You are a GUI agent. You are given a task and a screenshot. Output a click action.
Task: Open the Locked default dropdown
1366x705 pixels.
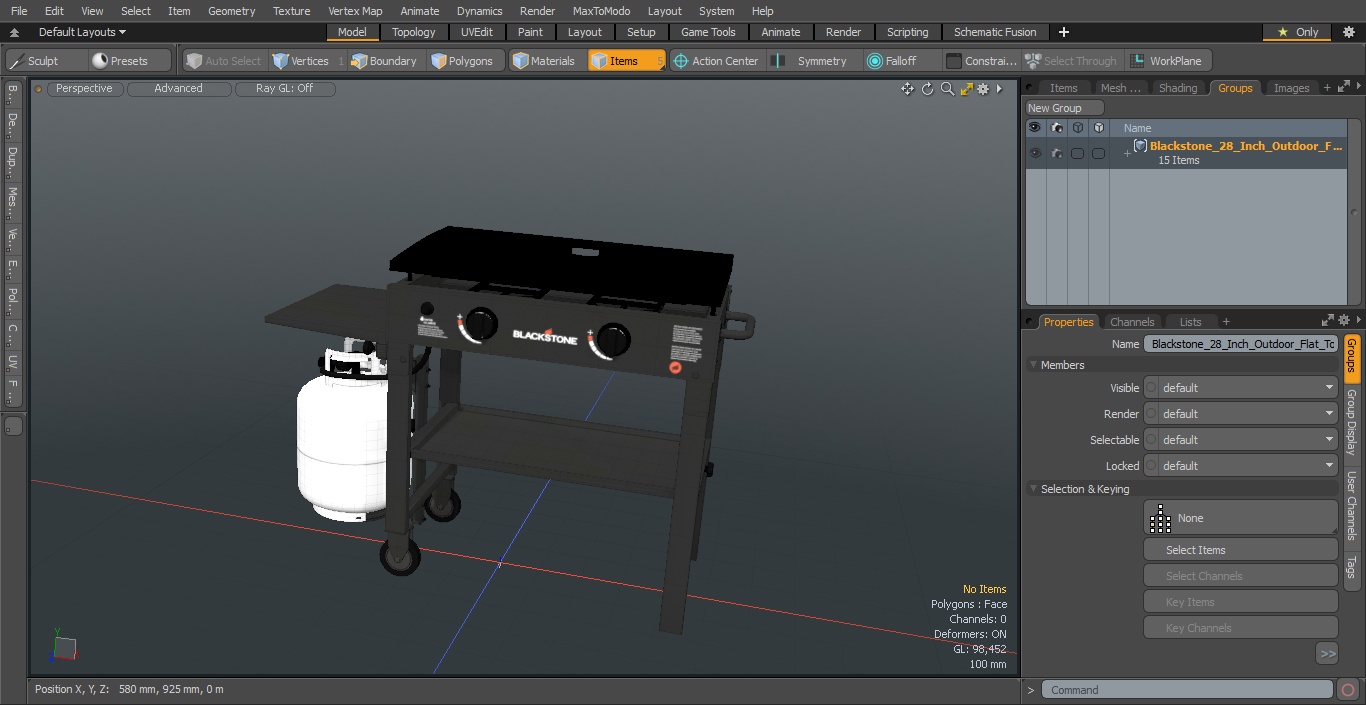click(1240, 466)
